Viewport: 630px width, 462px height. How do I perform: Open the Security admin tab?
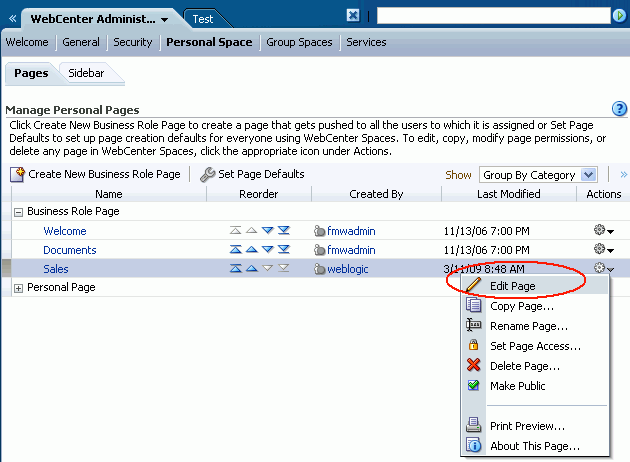133,42
